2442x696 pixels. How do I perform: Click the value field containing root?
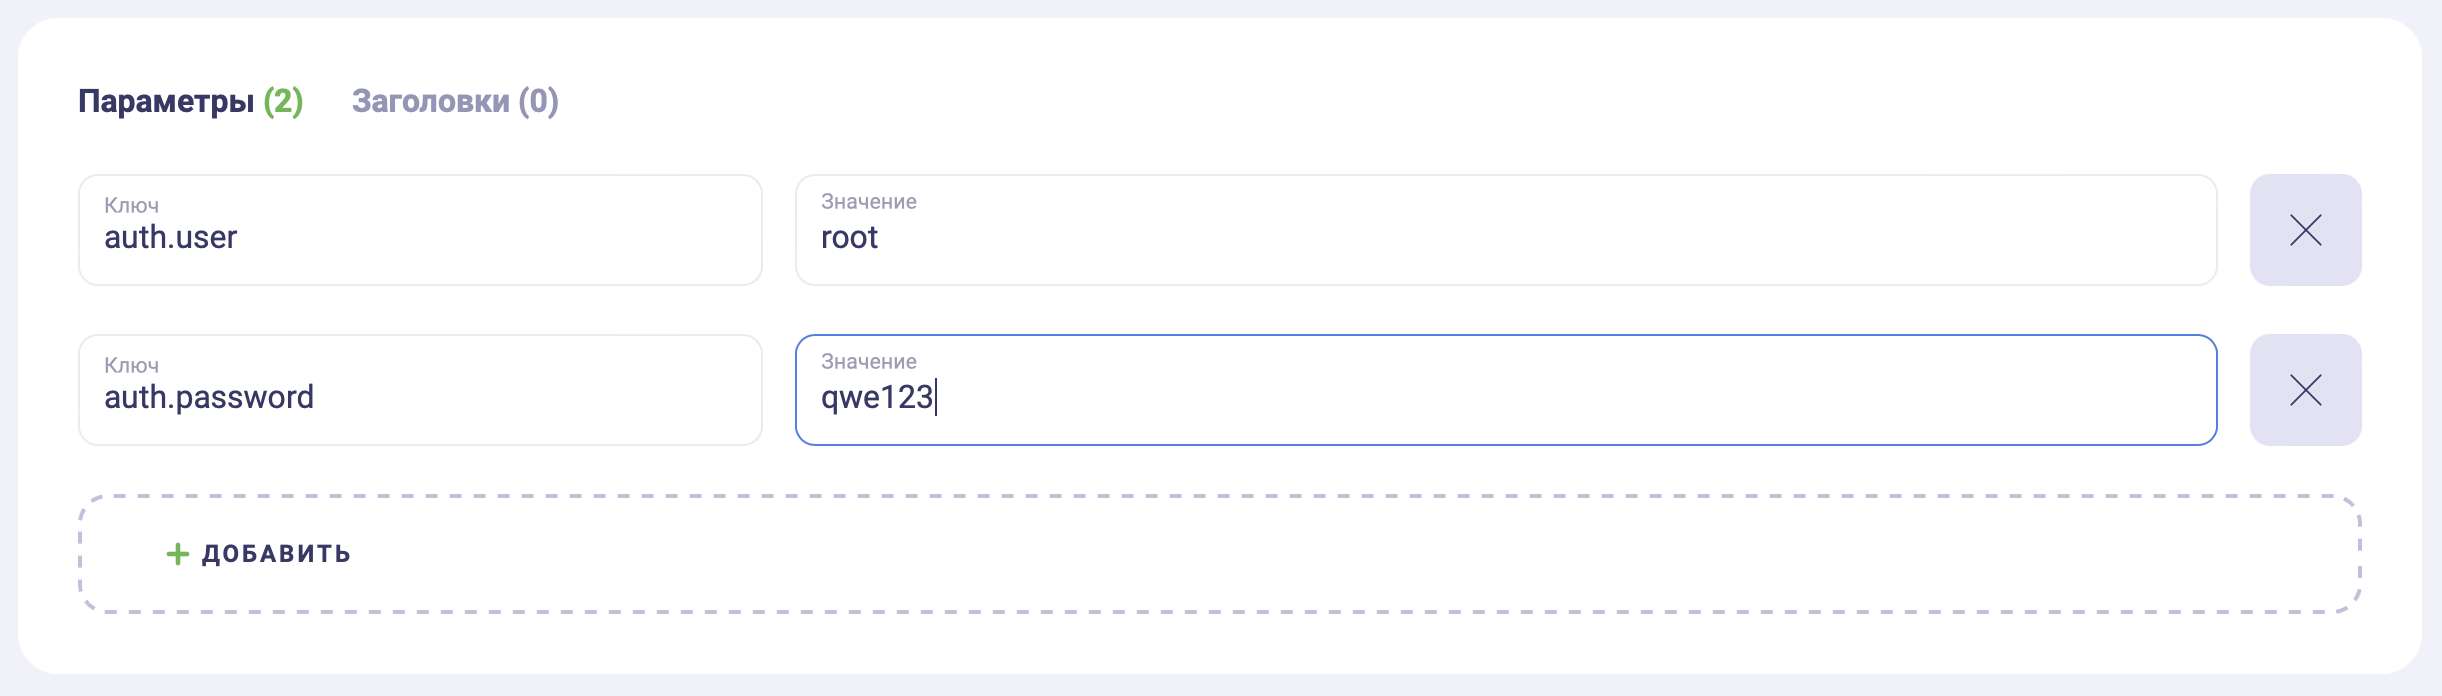(x=1506, y=230)
